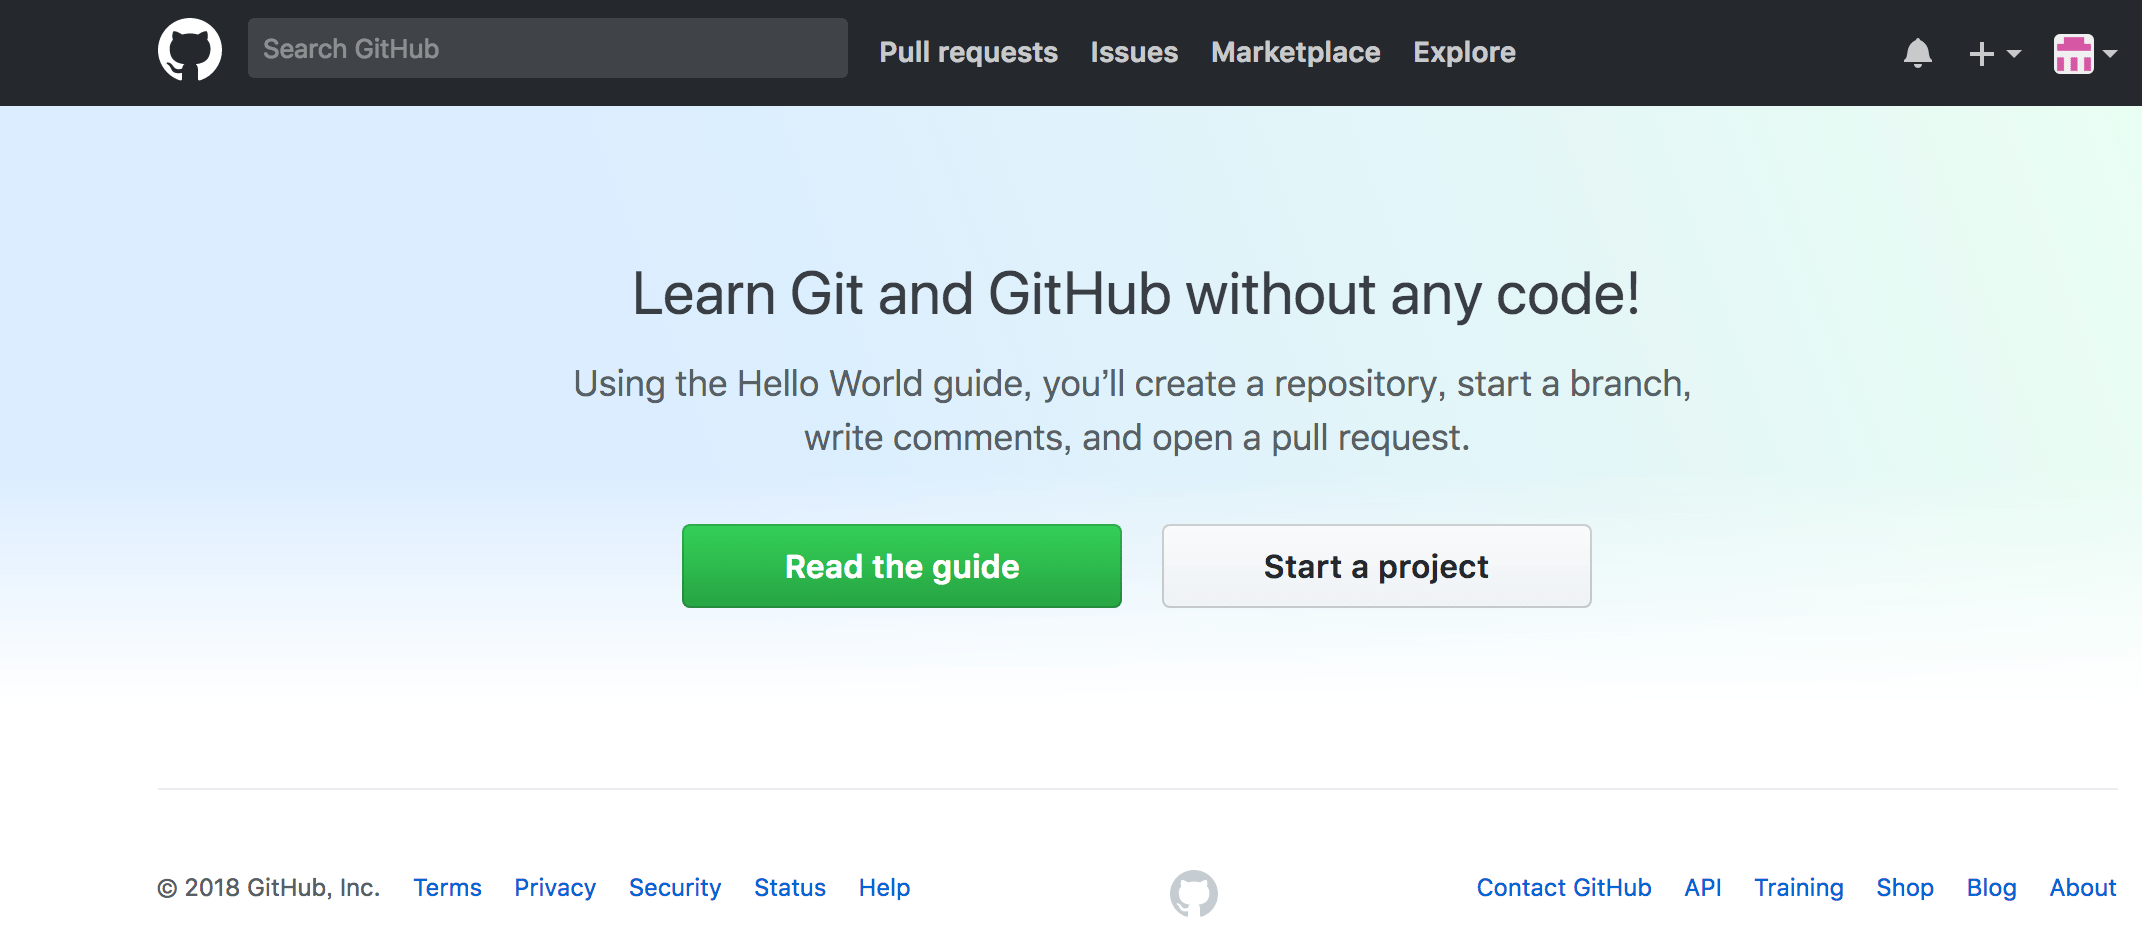
Task: Visit the Explore section
Action: pyautogui.click(x=1464, y=52)
